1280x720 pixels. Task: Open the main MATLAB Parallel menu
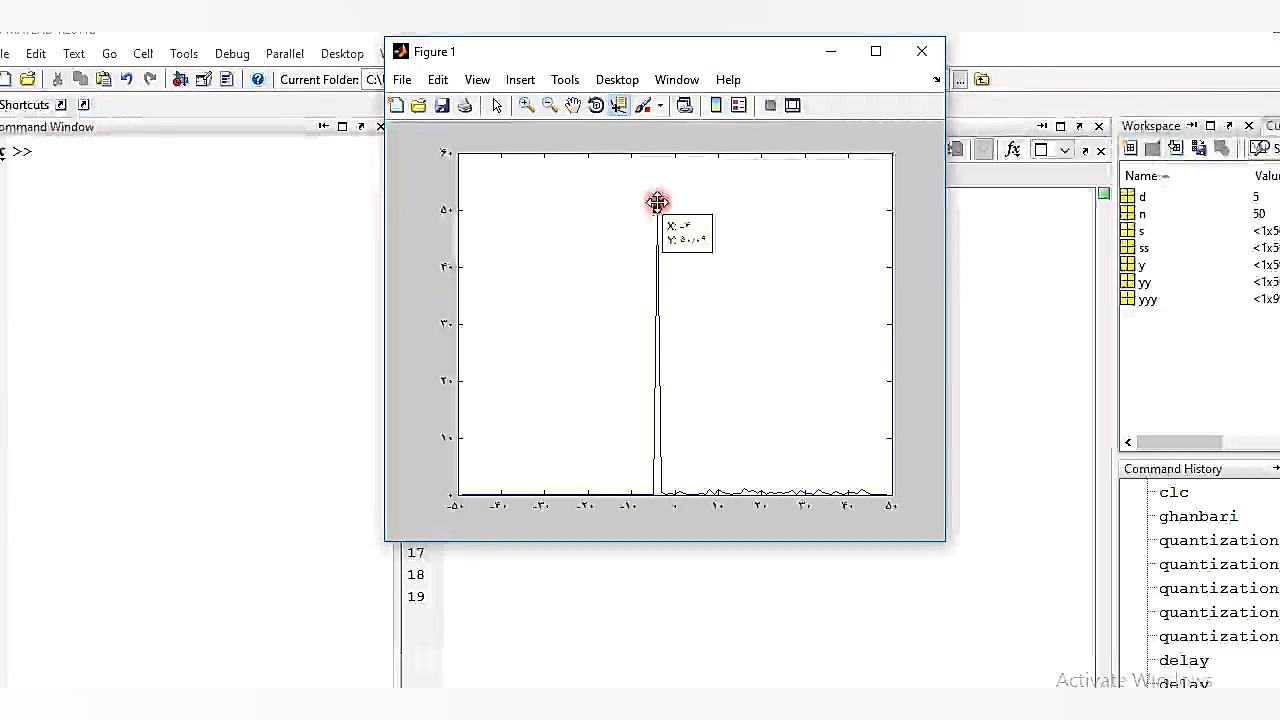(x=285, y=54)
